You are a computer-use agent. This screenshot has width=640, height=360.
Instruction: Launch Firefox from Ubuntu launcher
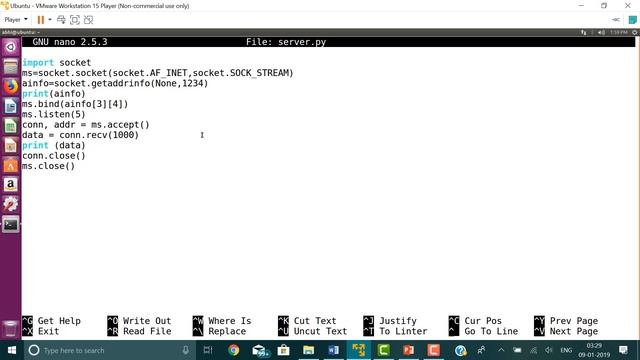pyautogui.click(x=11, y=87)
